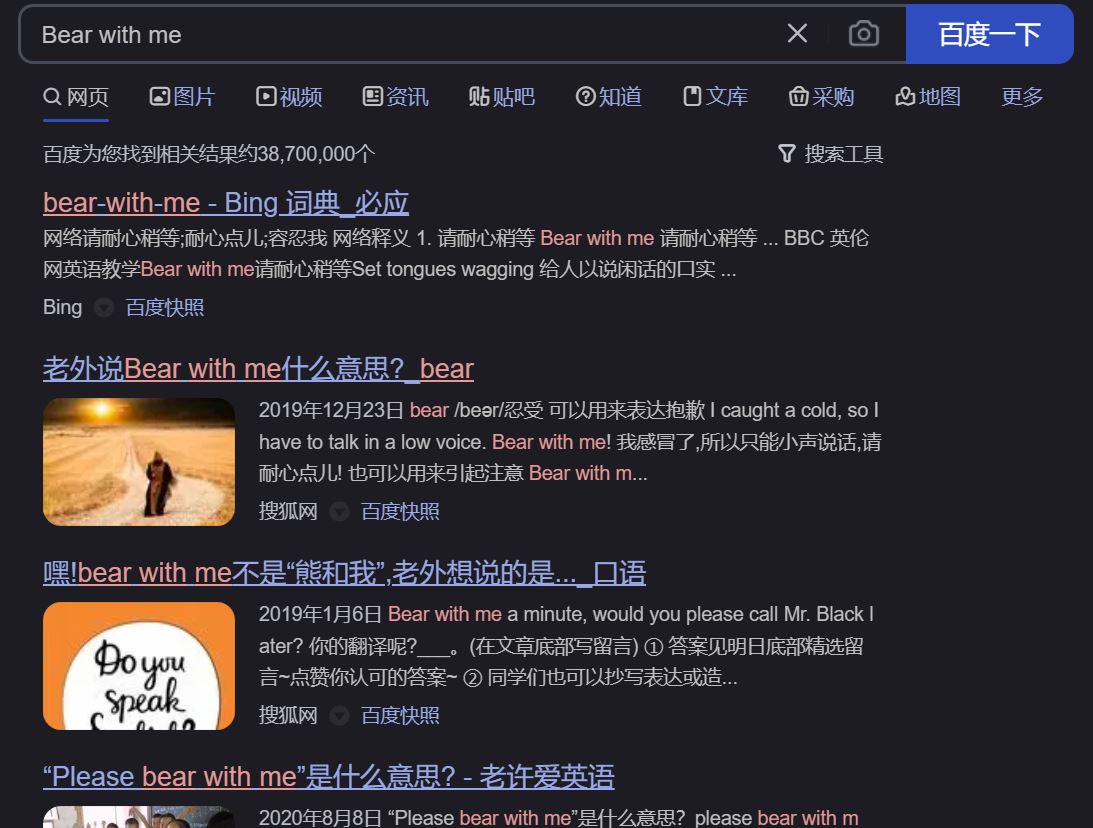Expand dropdown arrow in 2019年12月23日 result
This screenshot has height=828, width=1093.
pos(339,512)
